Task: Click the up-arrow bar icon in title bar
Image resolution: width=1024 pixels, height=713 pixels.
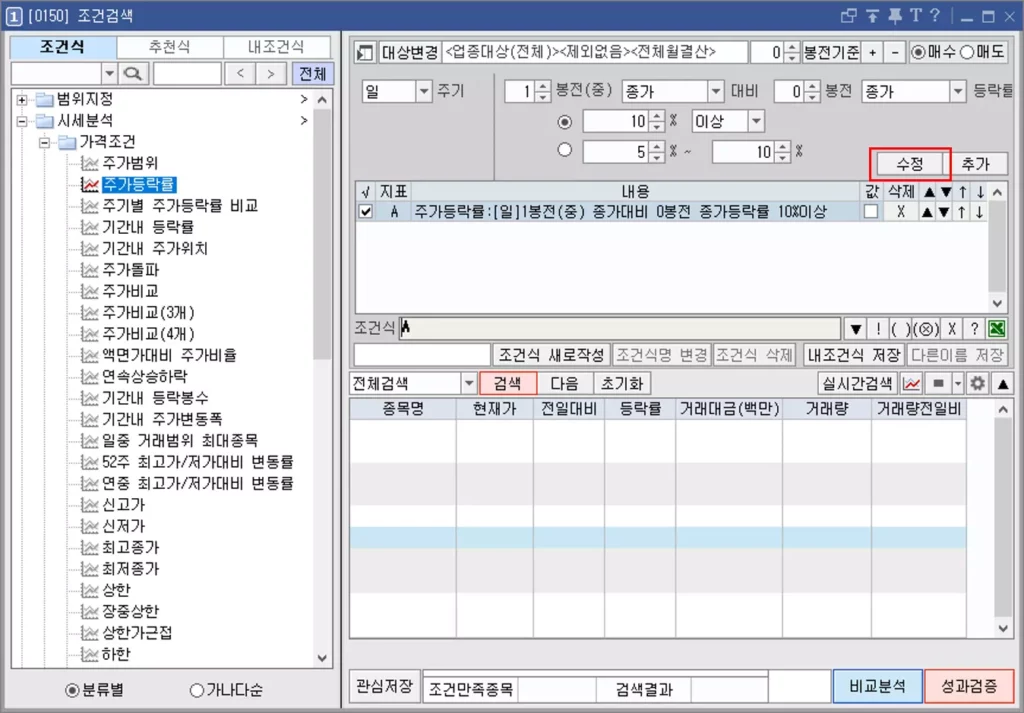Action: tap(872, 16)
